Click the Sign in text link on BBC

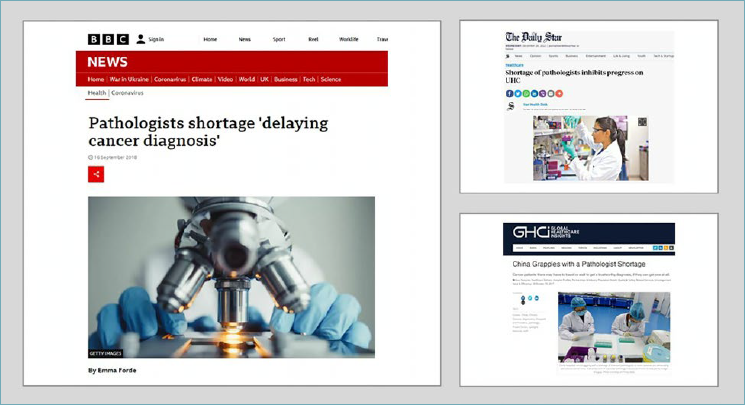coord(156,39)
